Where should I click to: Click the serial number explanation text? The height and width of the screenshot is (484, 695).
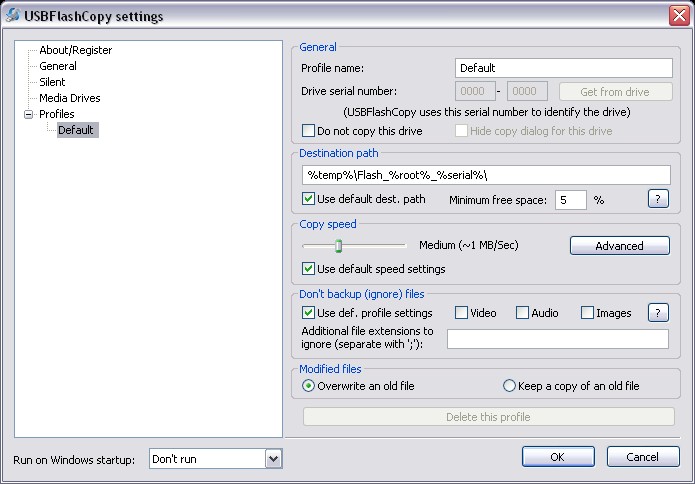click(487, 112)
